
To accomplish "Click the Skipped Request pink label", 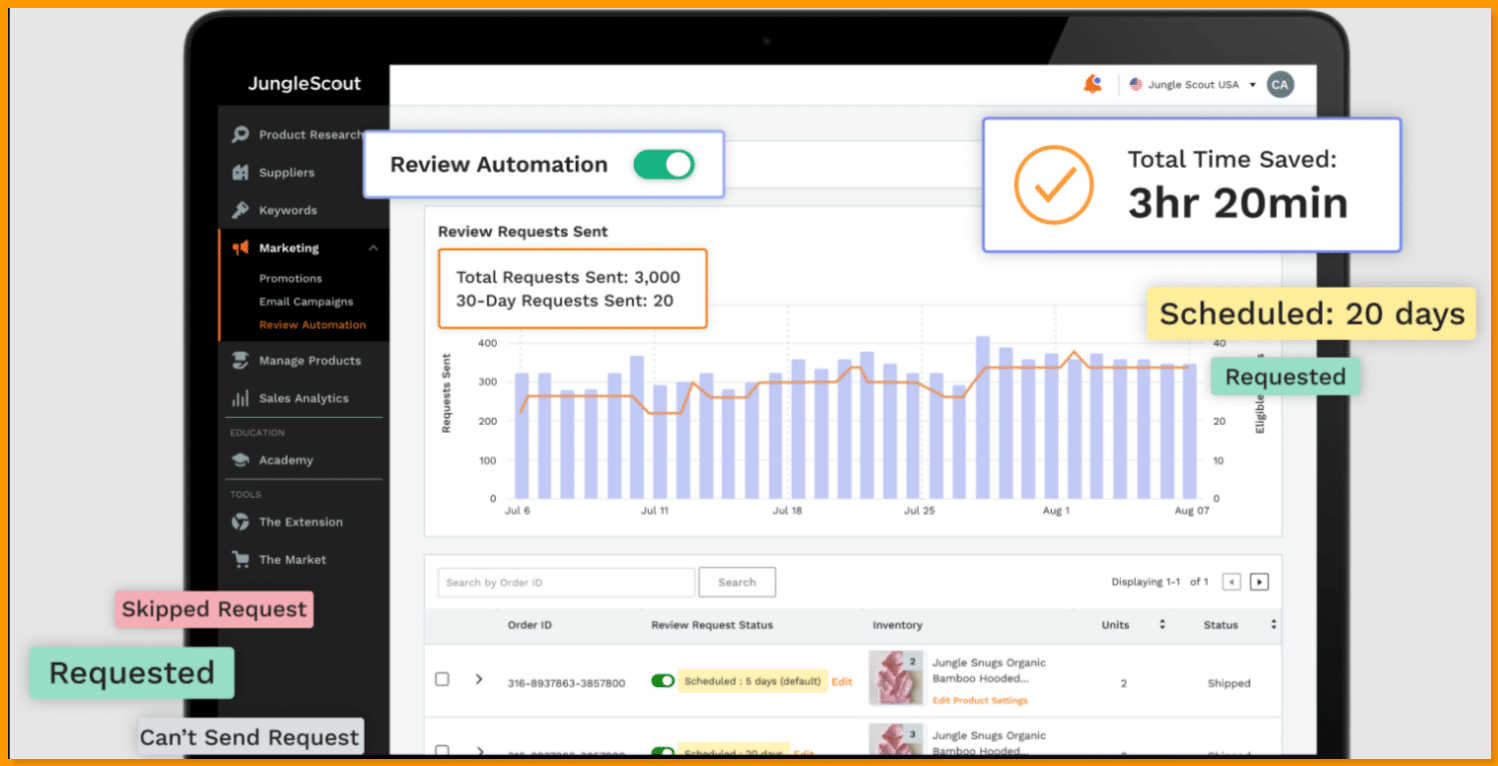I will (x=214, y=609).
